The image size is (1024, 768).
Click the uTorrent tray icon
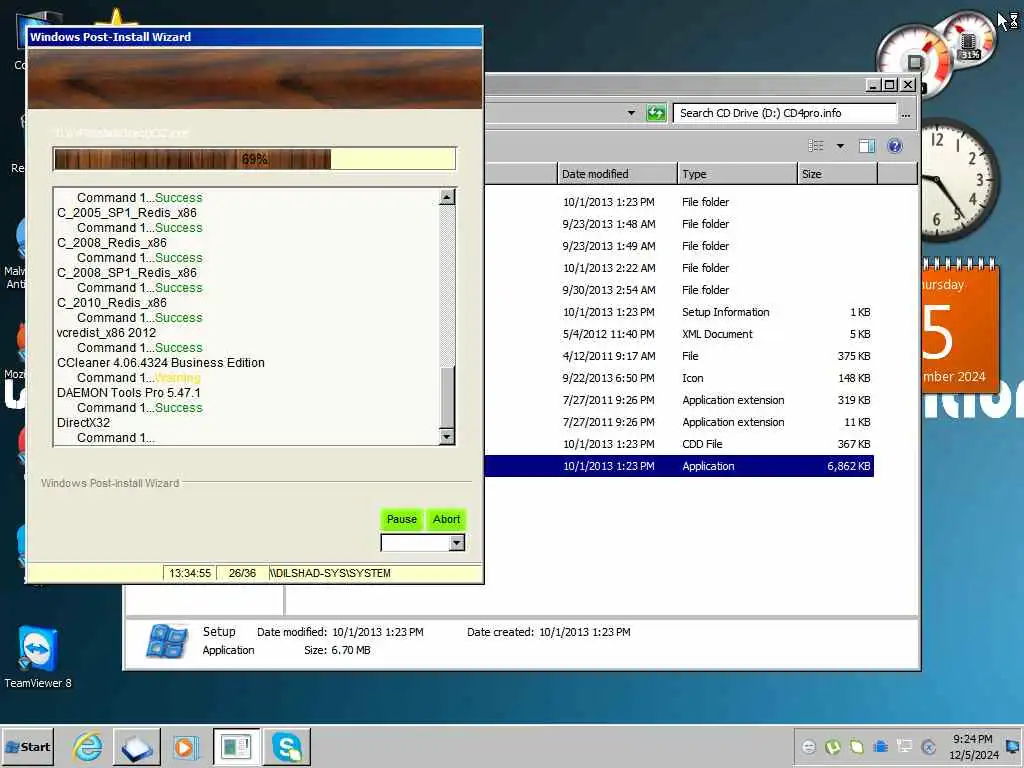(x=833, y=746)
